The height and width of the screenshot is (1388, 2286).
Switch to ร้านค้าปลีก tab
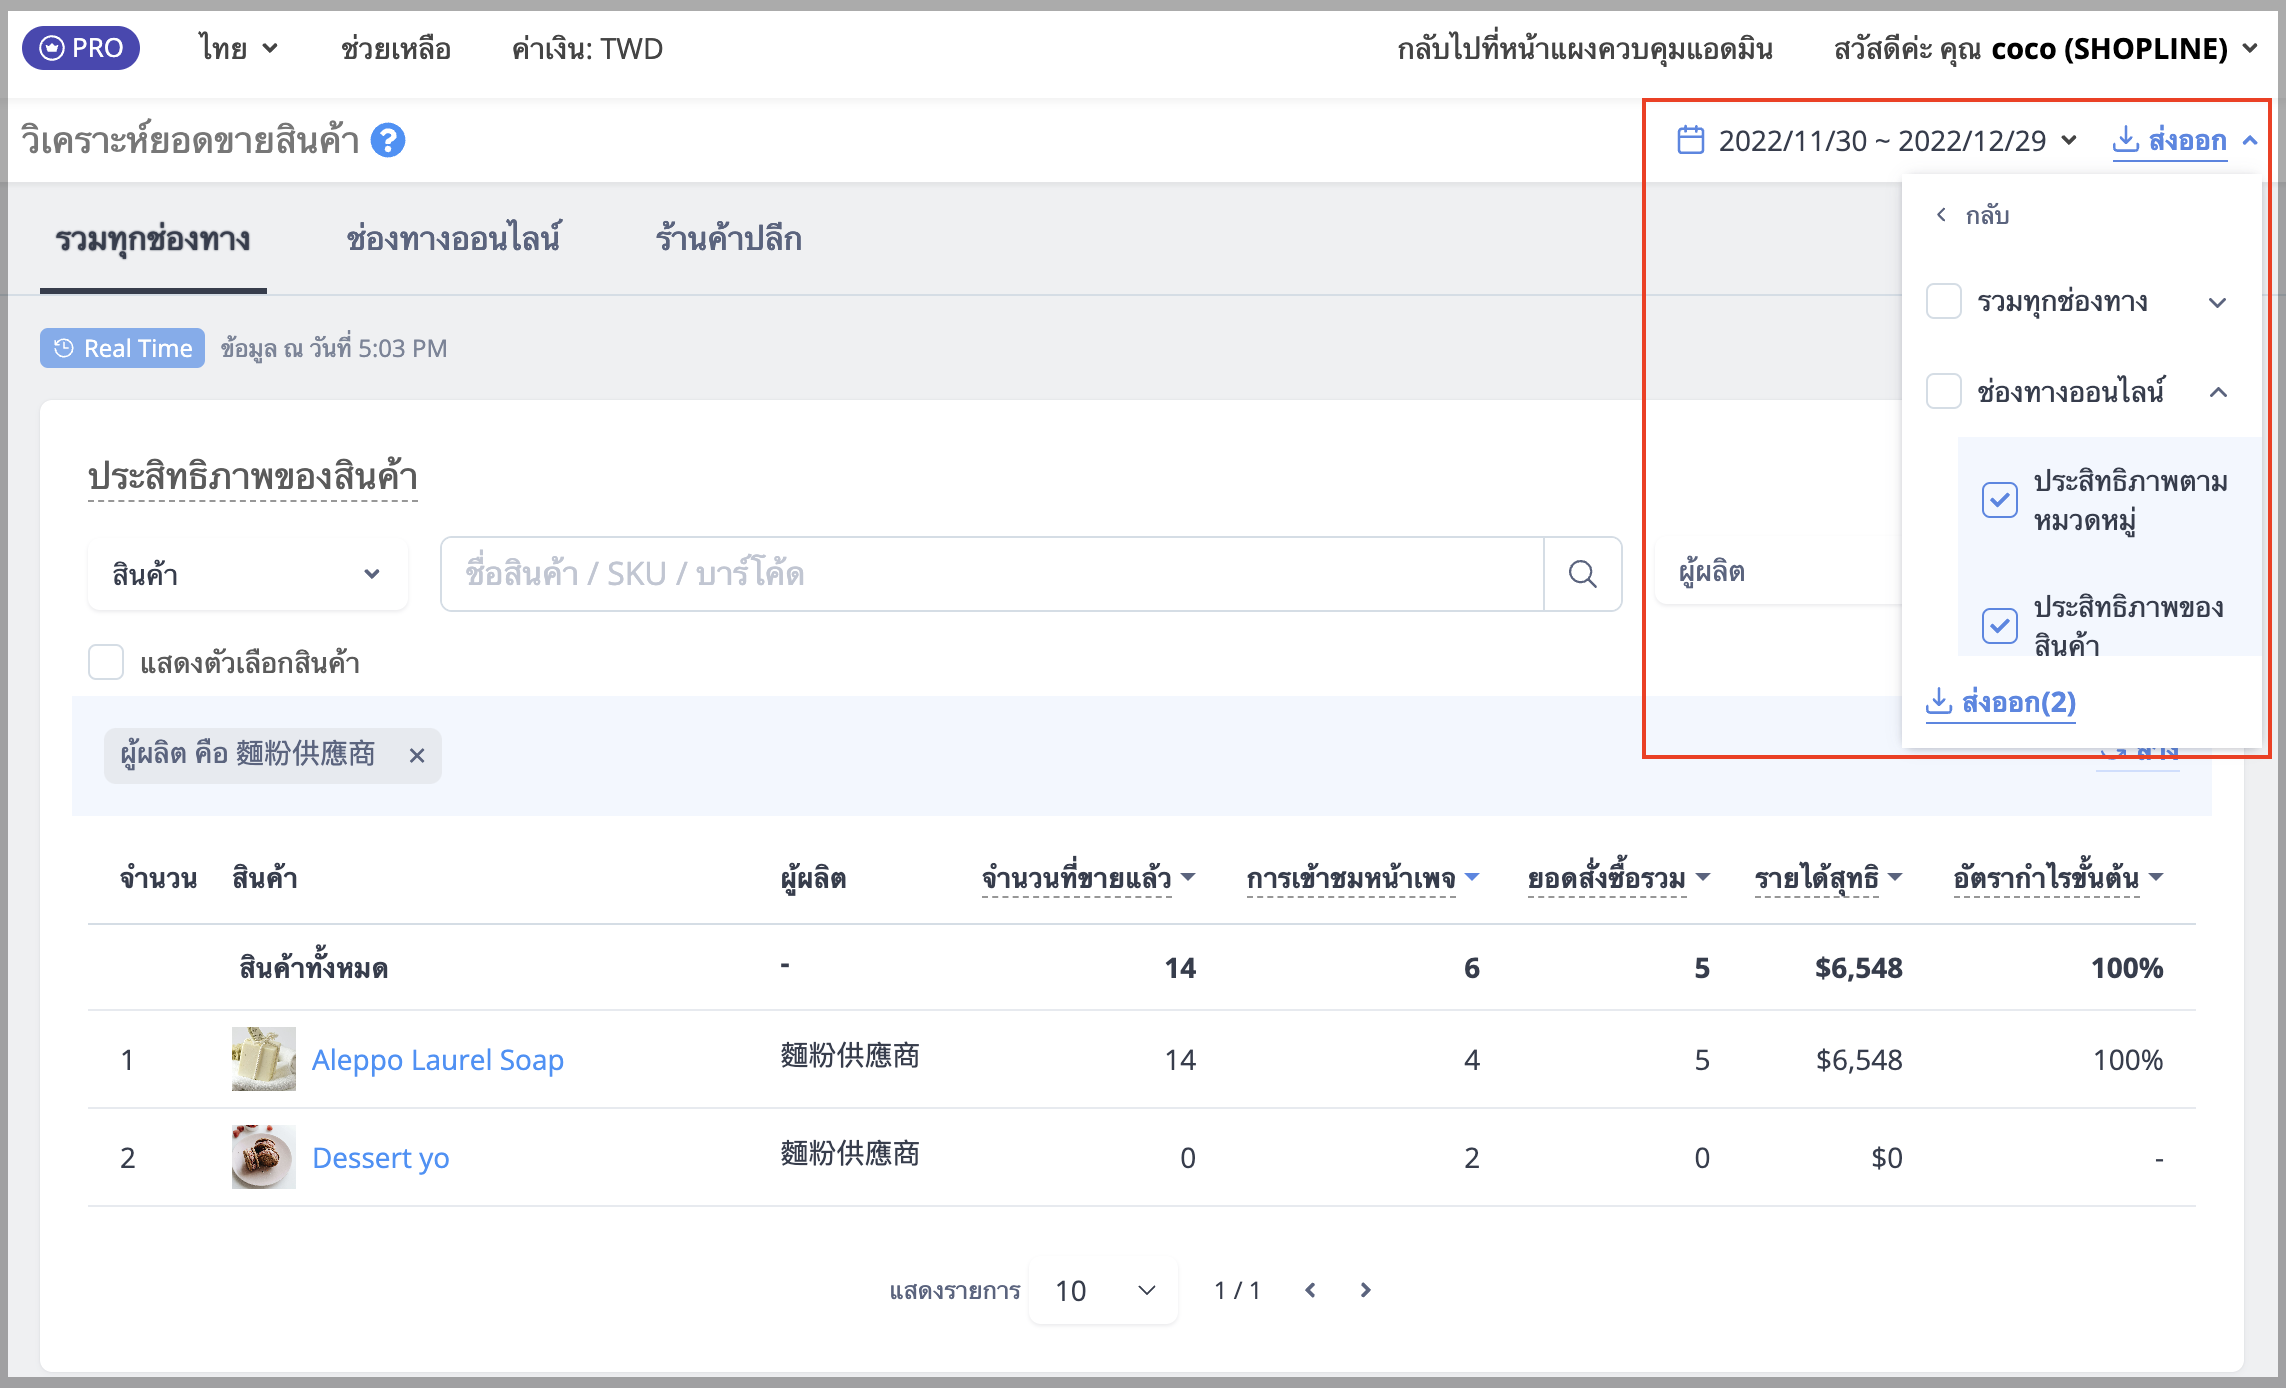(x=729, y=240)
